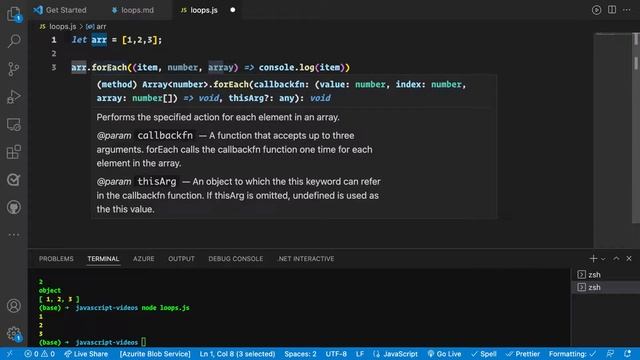Click 'object' output in terminal
This screenshot has width=640, height=360.
point(50,290)
